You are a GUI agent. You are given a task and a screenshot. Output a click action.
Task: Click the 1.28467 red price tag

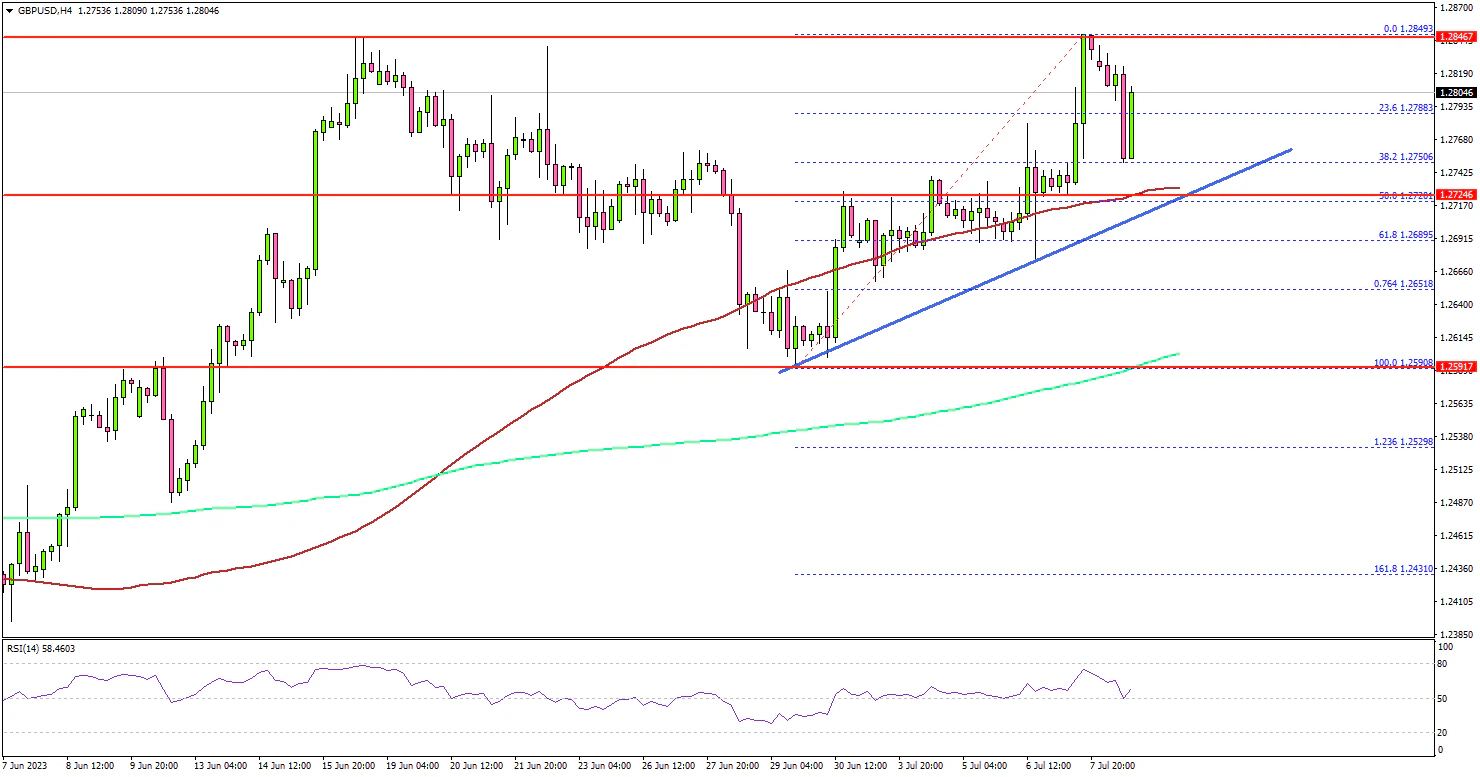click(x=1455, y=37)
